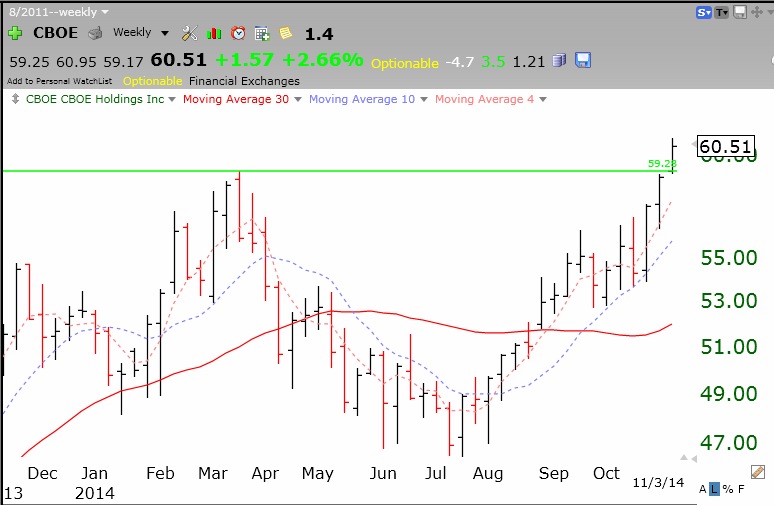Image resolution: width=774 pixels, height=505 pixels.
Task: Click the last price 60.51 in the header
Action: coord(178,60)
